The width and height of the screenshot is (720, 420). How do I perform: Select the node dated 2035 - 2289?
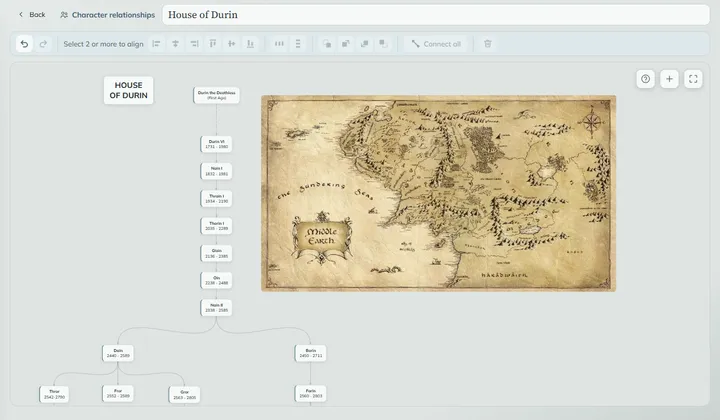216,226
